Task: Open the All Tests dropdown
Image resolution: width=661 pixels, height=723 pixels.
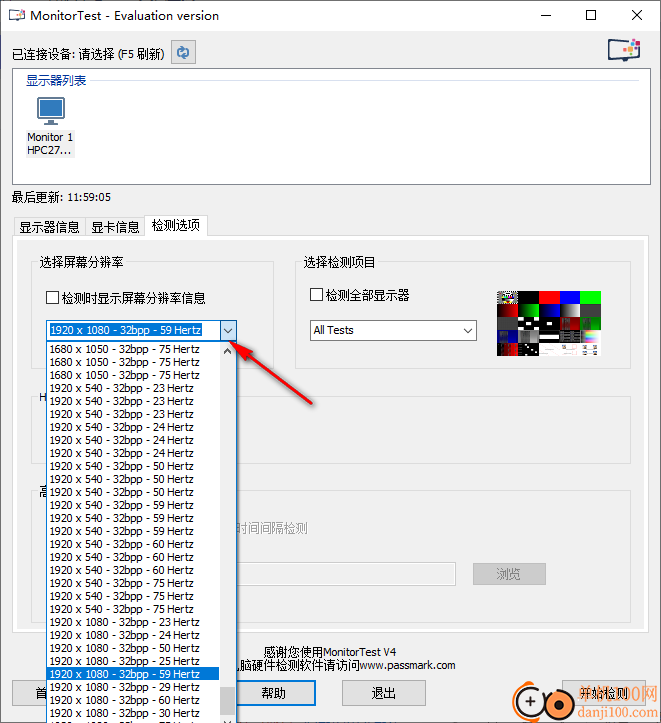Action: (x=393, y=331)
